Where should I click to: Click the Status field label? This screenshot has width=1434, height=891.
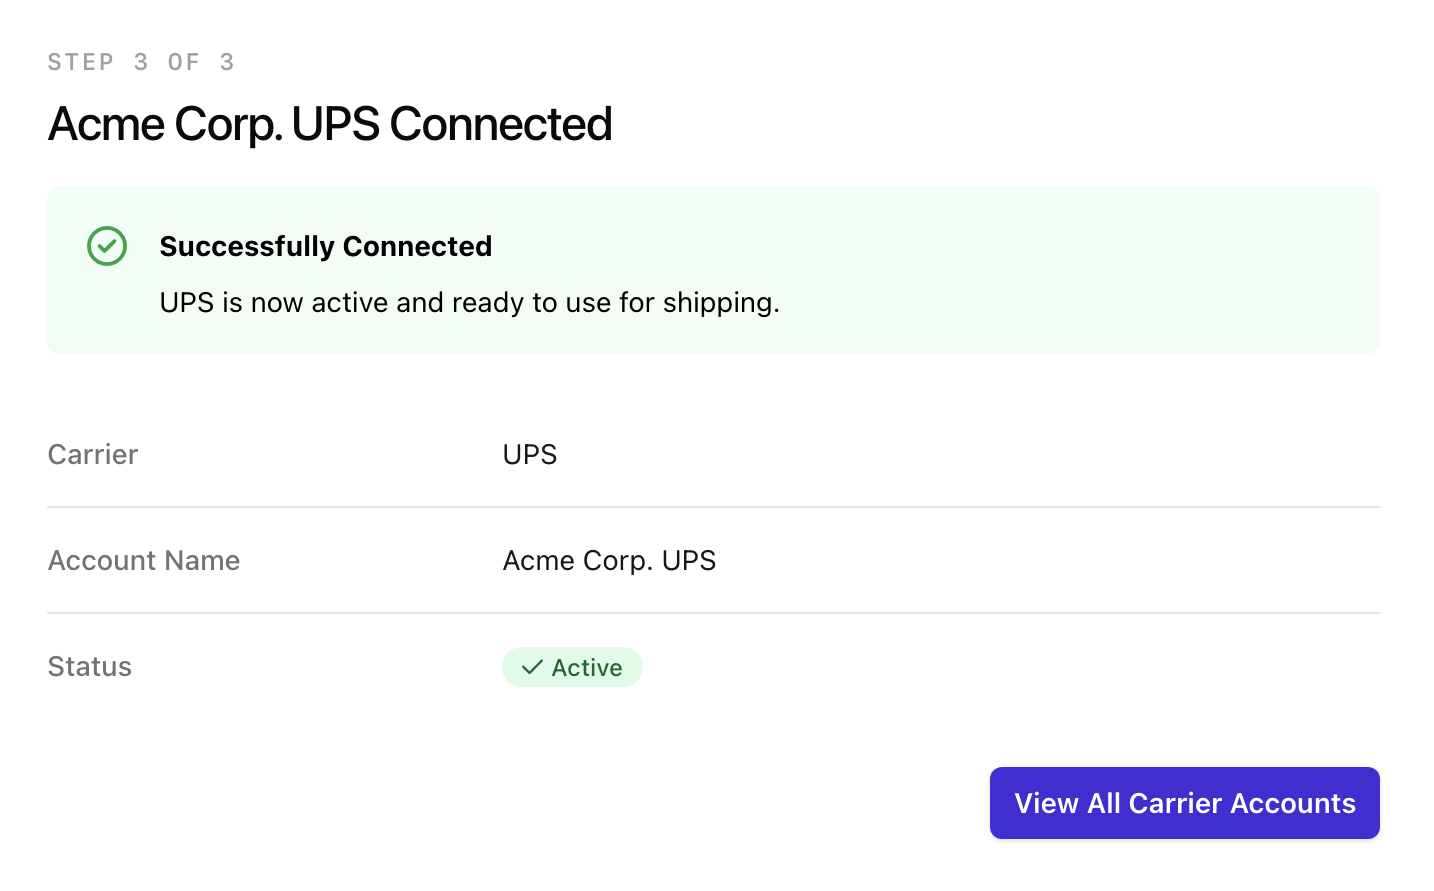90,667
